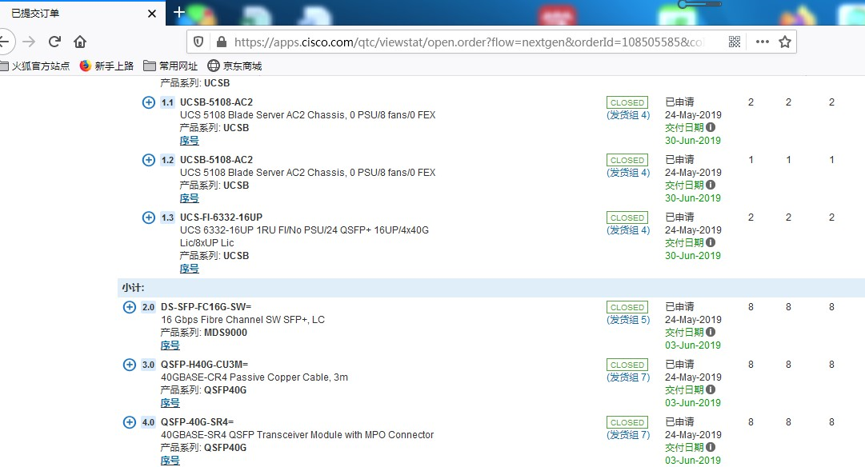Select 产品系列 MDS9000 text
The width and height of the screenshot is (865, 467).
click(x=204, y=332)
